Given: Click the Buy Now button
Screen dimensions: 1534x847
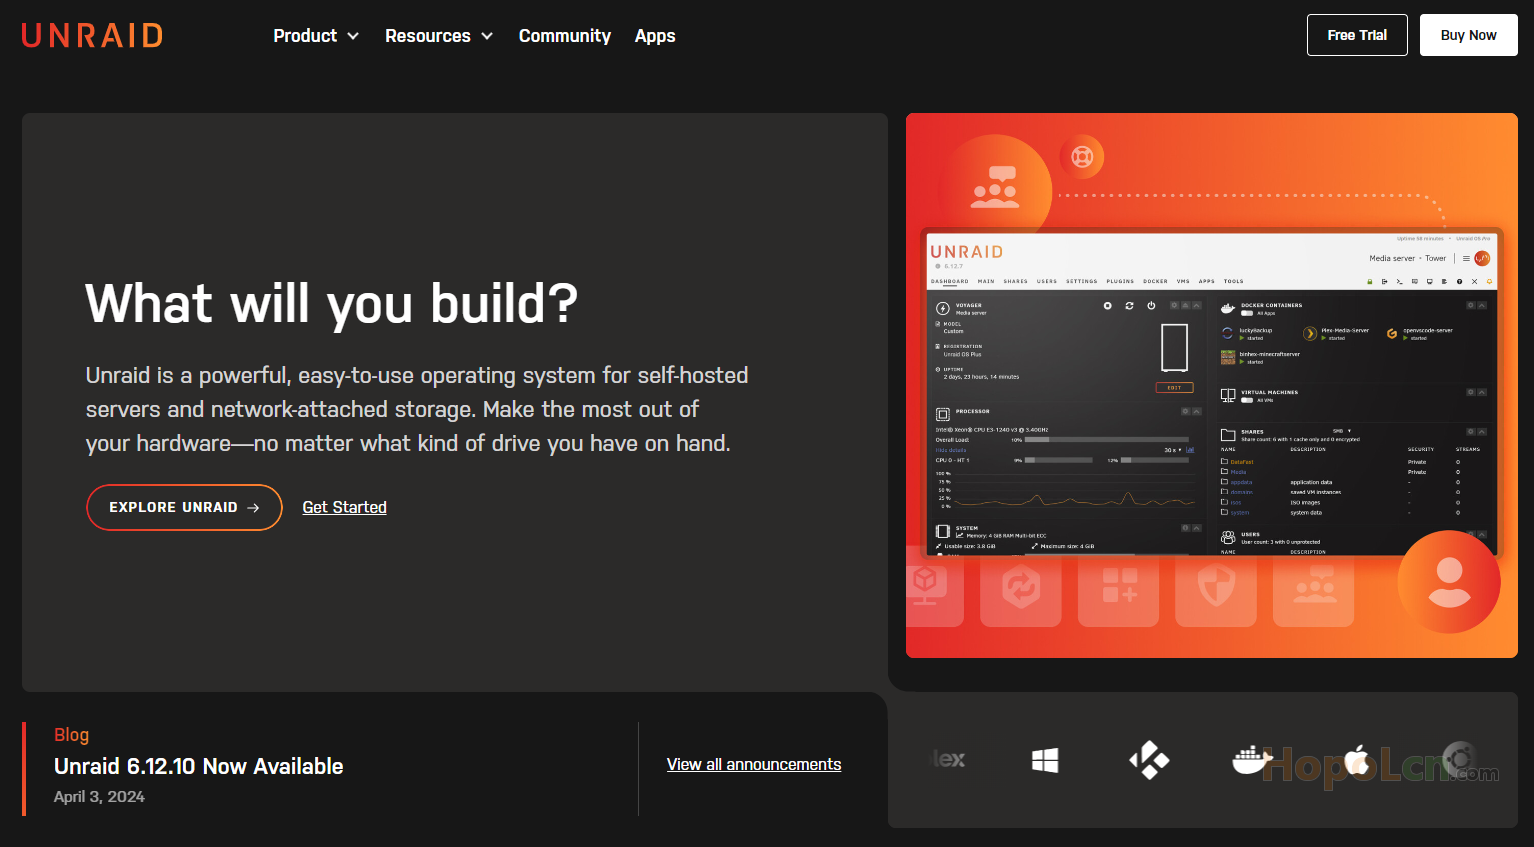Looking at the screenshot, I should tap(1469, 35).
